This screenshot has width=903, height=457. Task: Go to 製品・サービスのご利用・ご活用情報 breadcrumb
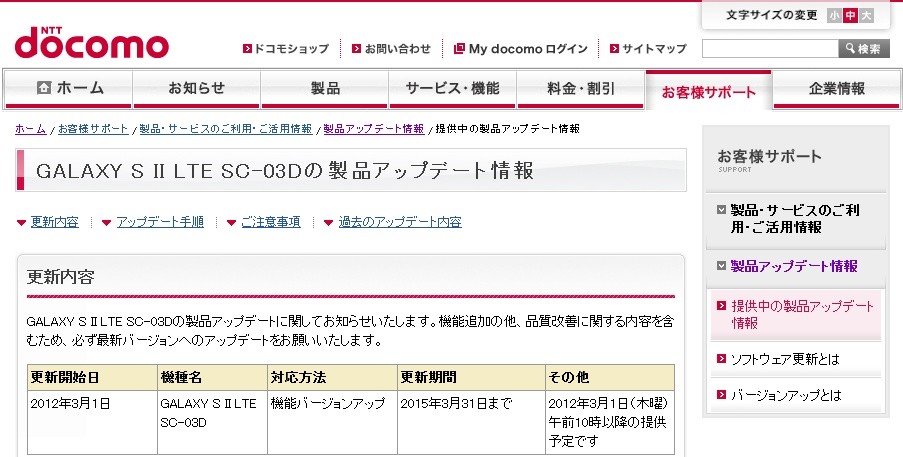point(226,129)
